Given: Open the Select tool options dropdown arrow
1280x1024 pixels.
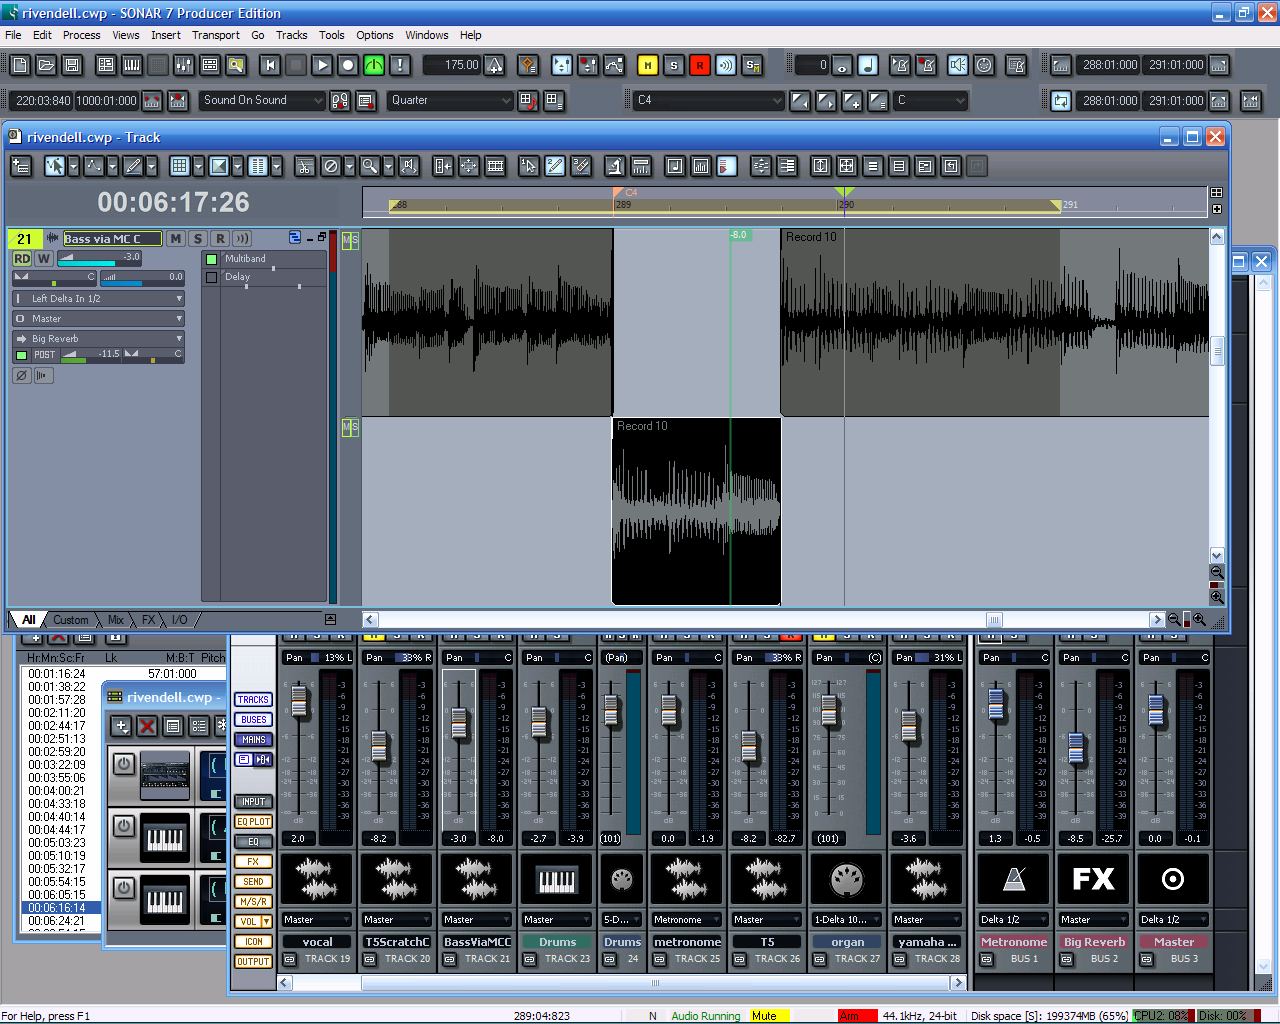Looking at the screenshot, I should click(x=73, y=166).
